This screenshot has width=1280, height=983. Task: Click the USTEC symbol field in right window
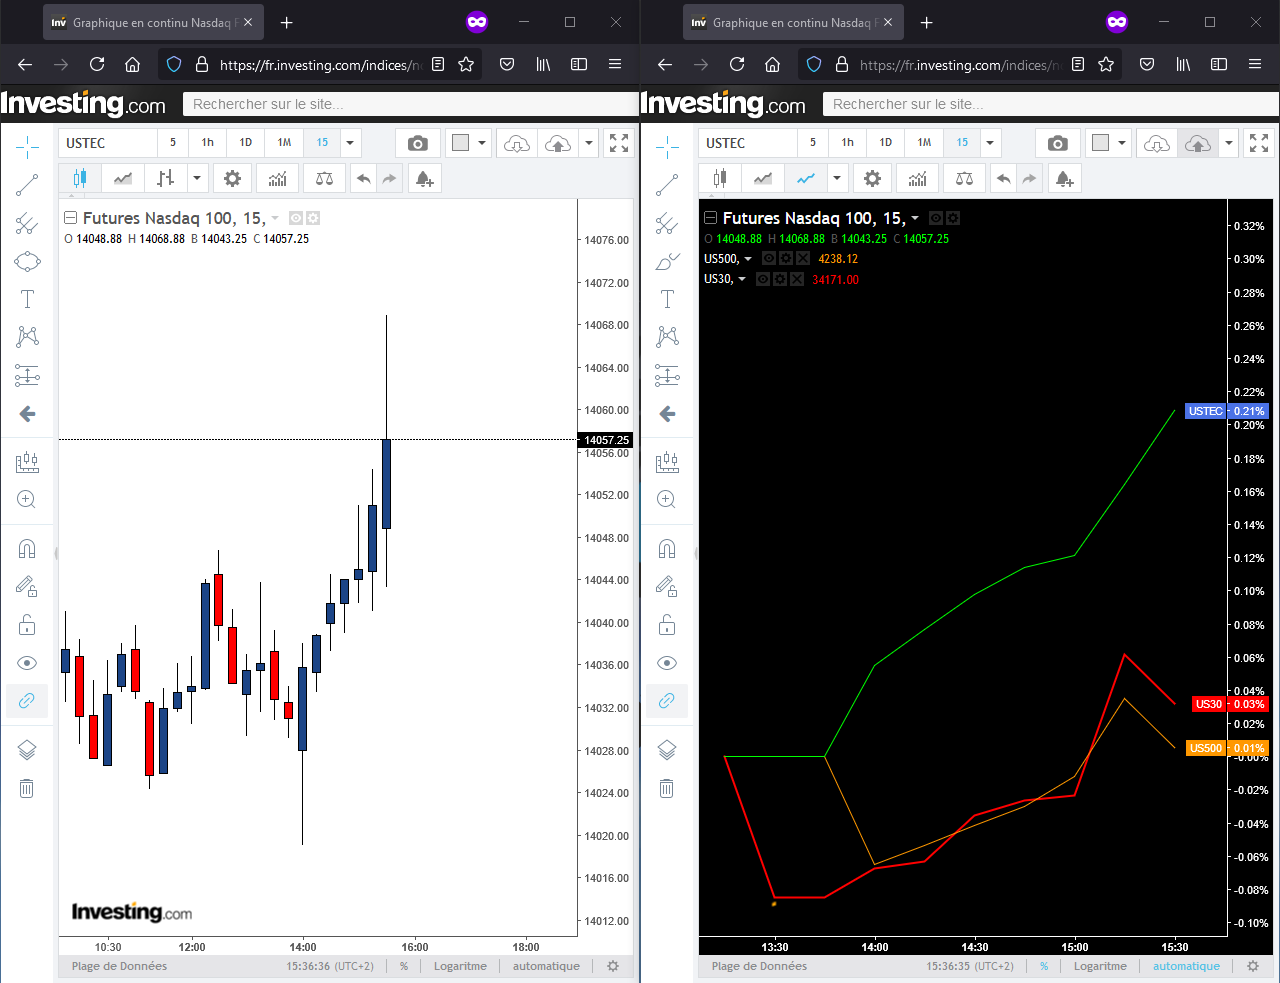[748, 143]
